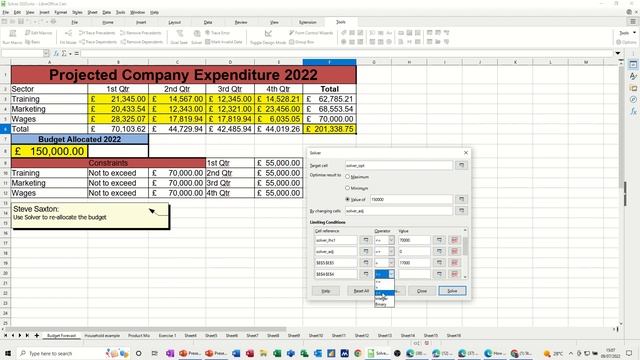Click Remove Dependents in the ribbon
Image resolution: width=640 pixels, height=360 pixels.
click(x=142, y=42)
